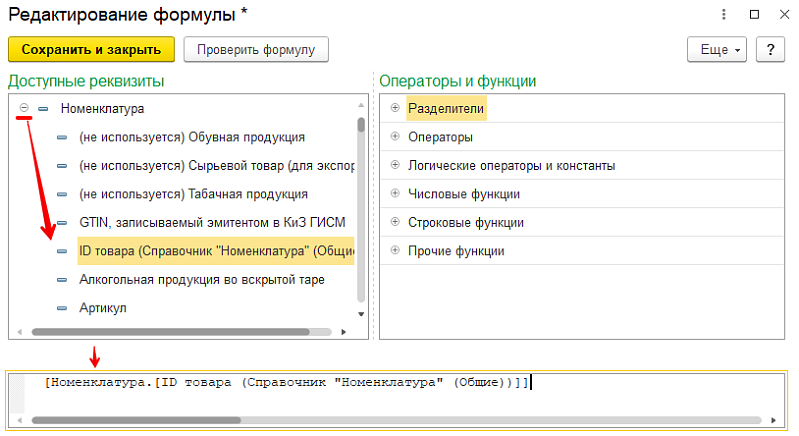Click the Сохранить и закрыть button
This screenshot has height=436, width=799.
91,49
